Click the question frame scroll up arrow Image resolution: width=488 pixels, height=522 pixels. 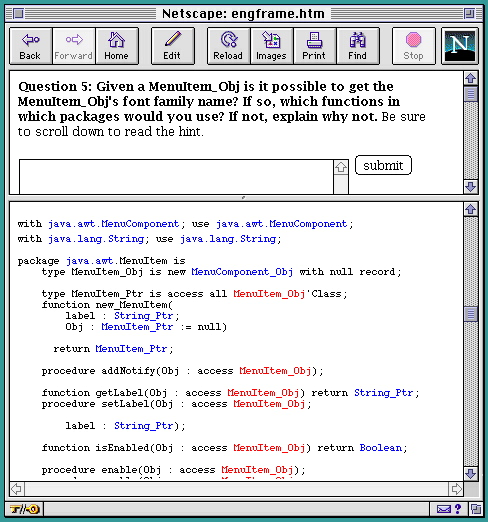pos(471,78)
